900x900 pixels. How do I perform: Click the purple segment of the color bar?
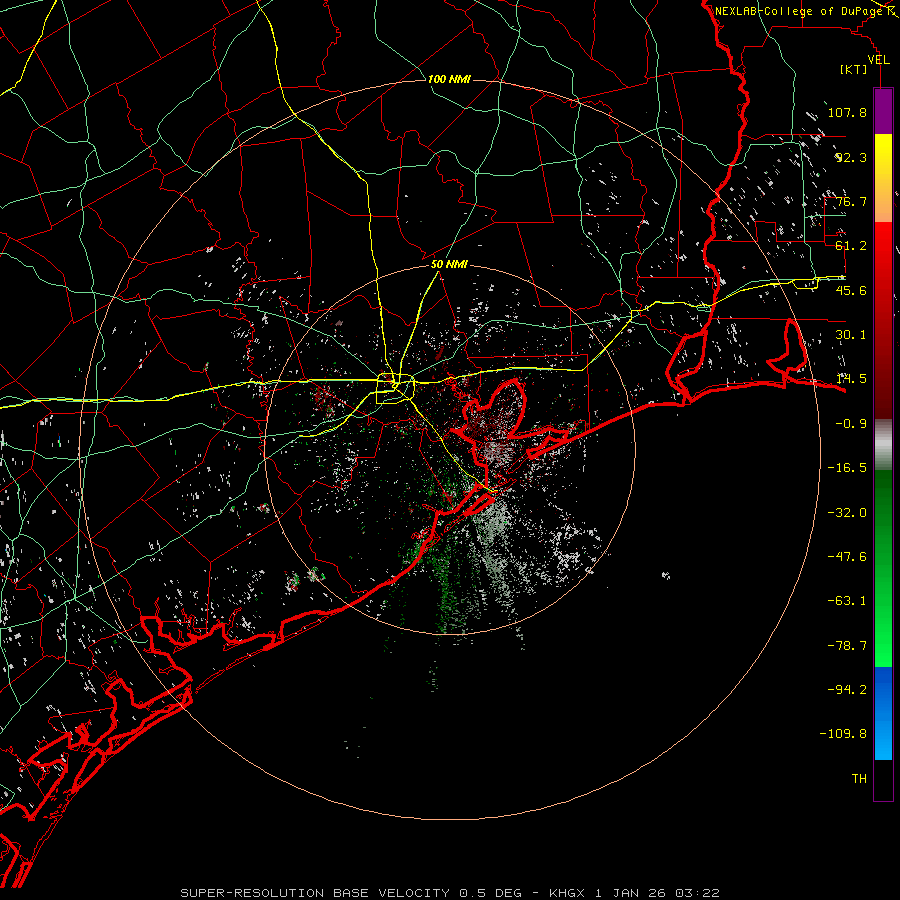click(x=883, y=111)
